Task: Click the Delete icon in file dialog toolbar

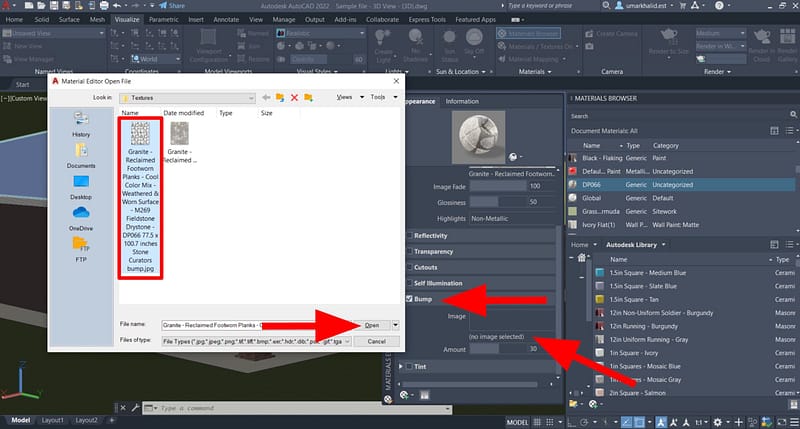Action: click(294, 97)
